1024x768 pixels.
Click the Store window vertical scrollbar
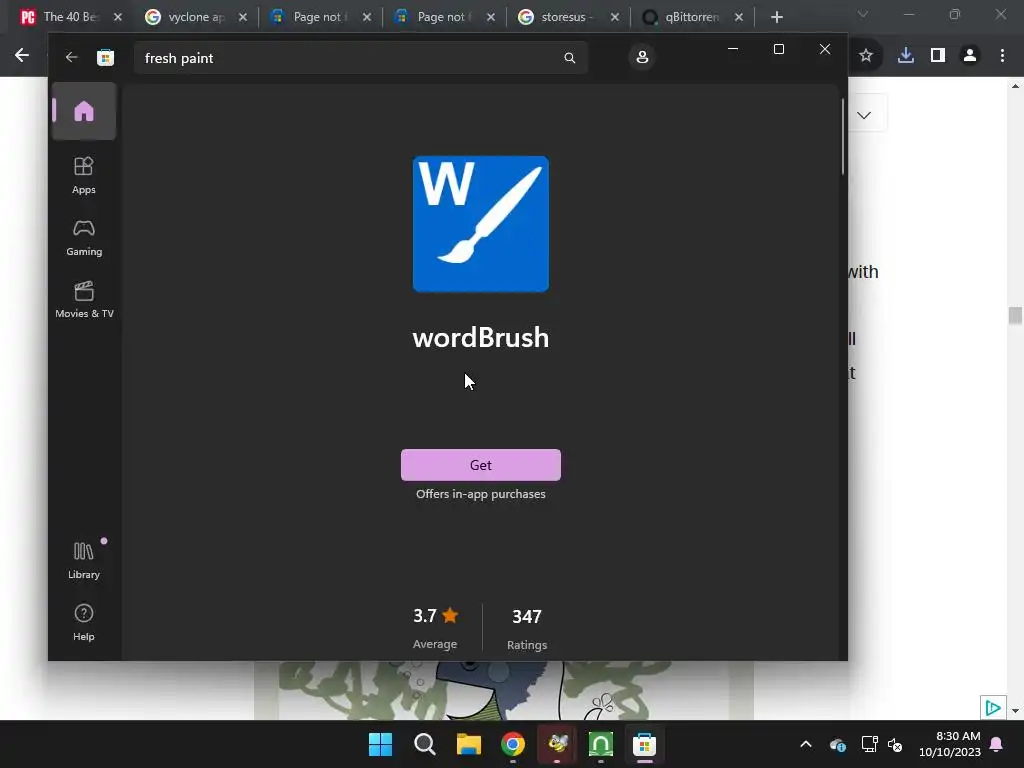click(x=842, y=137)
